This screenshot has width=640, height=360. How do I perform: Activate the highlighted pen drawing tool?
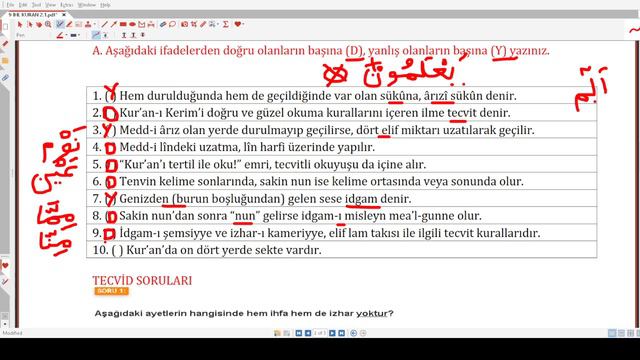(60, 24)
